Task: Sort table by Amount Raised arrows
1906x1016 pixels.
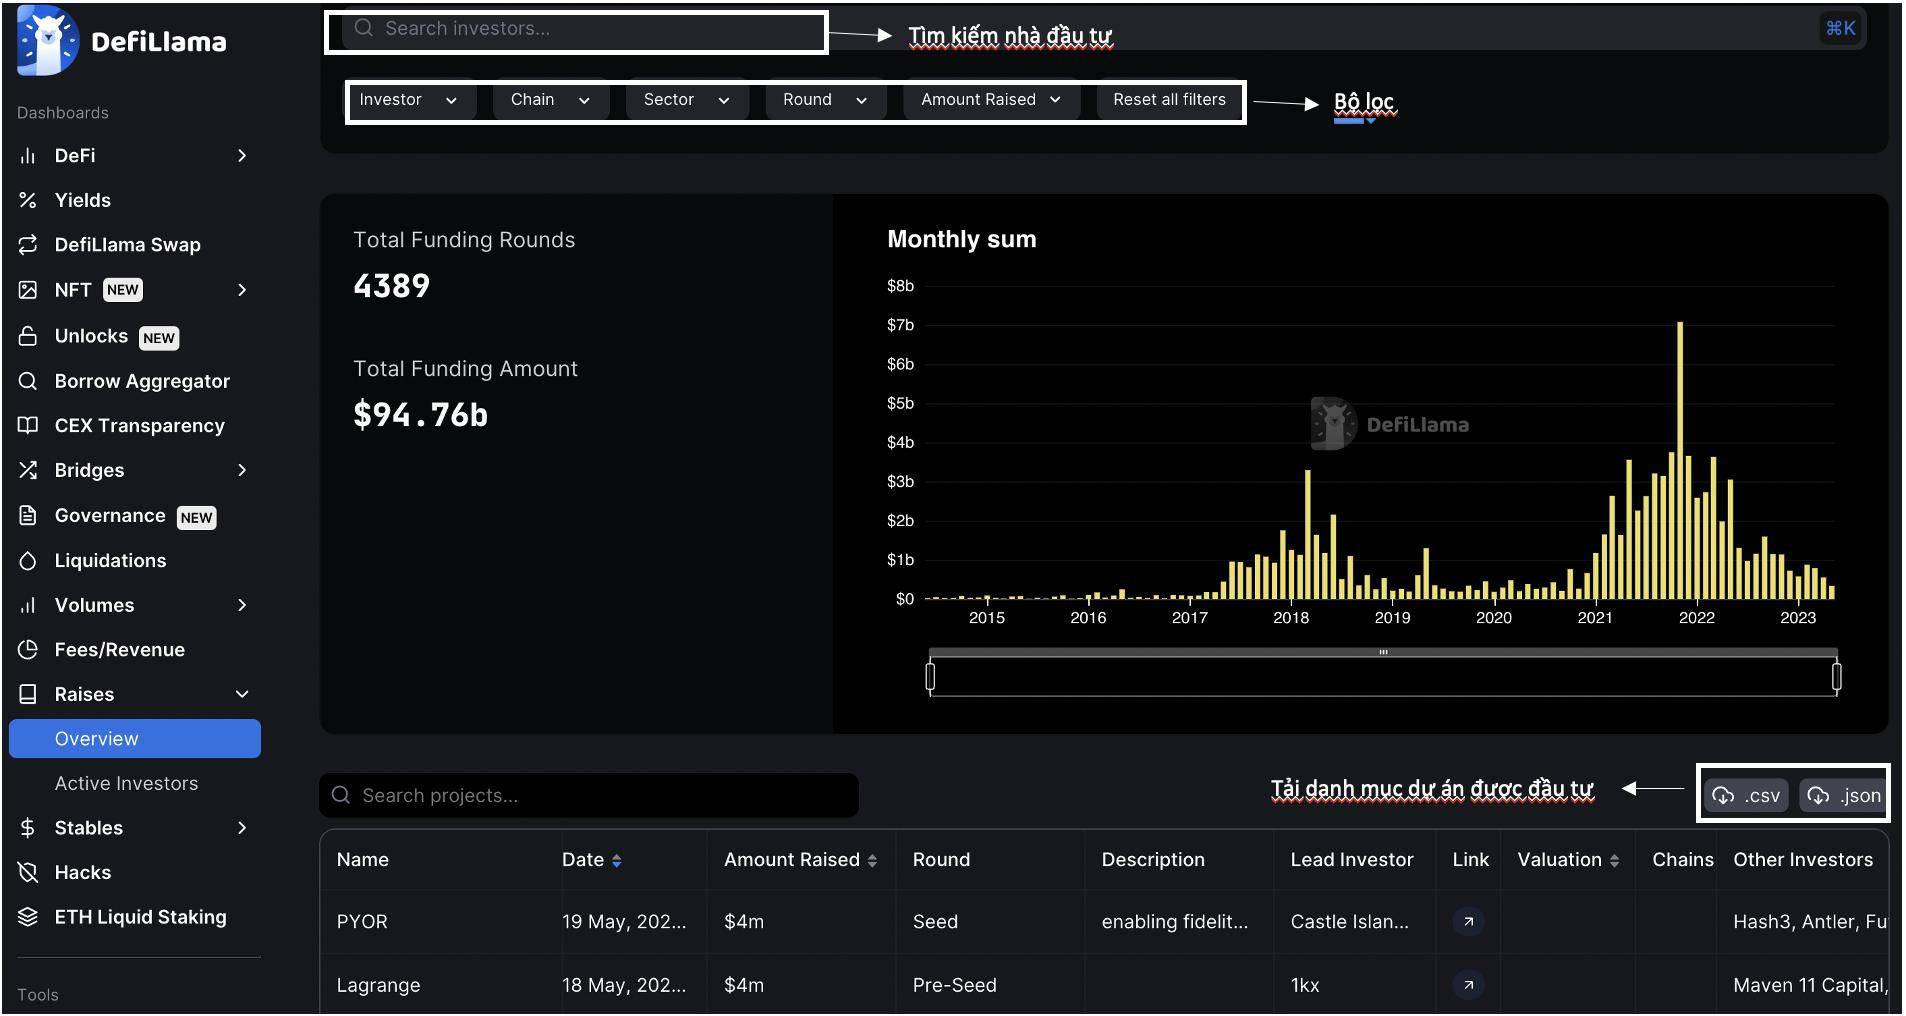Action: coord(872,860)
